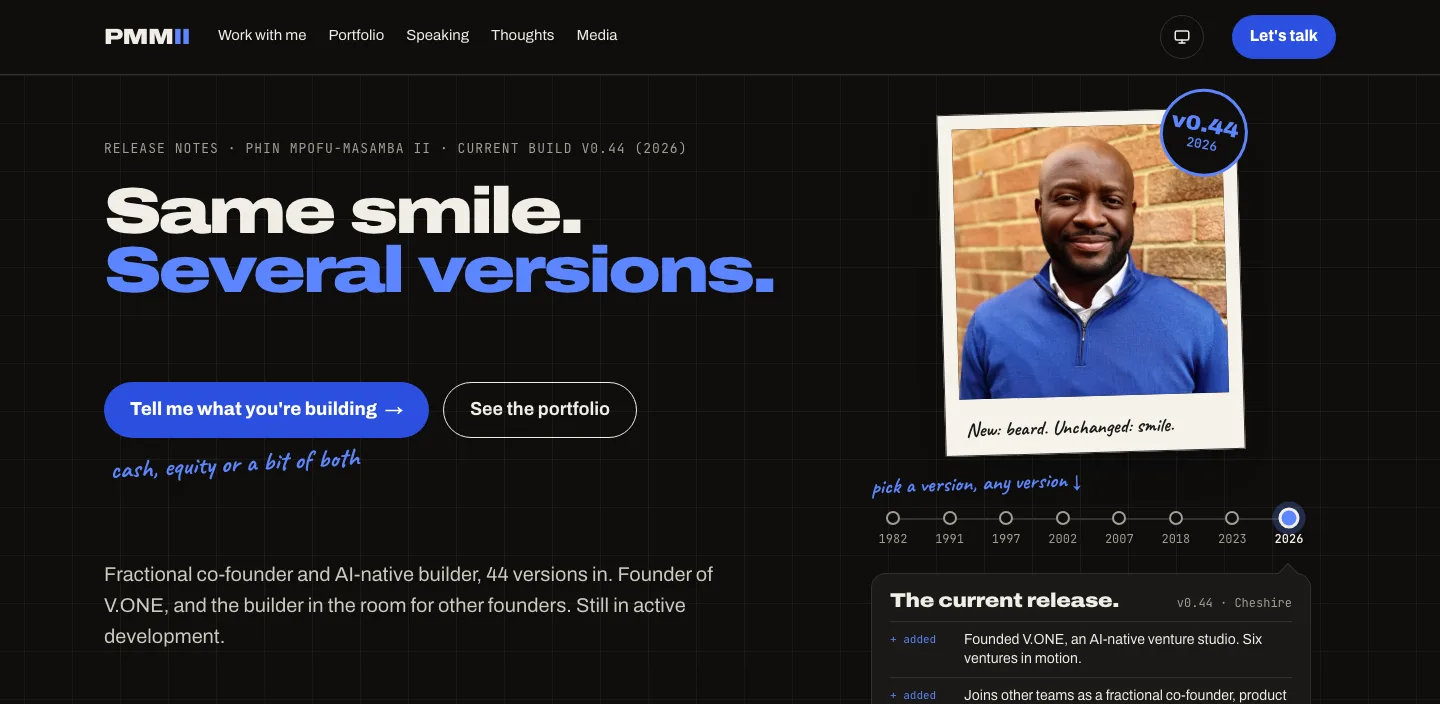The height and width of the screenshot is (704, 1440).
Task: Select the 1991 version dot
Action: 950,518
